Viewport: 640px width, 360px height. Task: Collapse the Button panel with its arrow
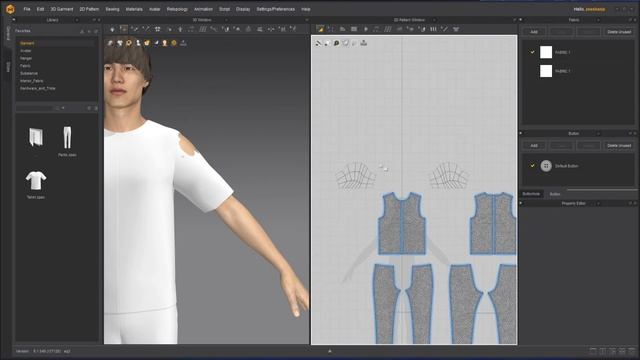pyautogui.click(x=520, y=133)
